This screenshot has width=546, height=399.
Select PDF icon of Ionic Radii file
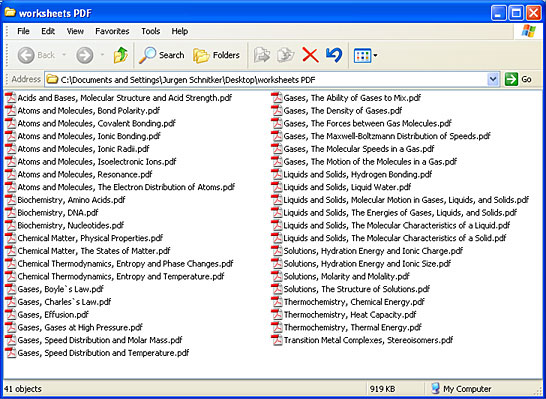tap(11, 149)
